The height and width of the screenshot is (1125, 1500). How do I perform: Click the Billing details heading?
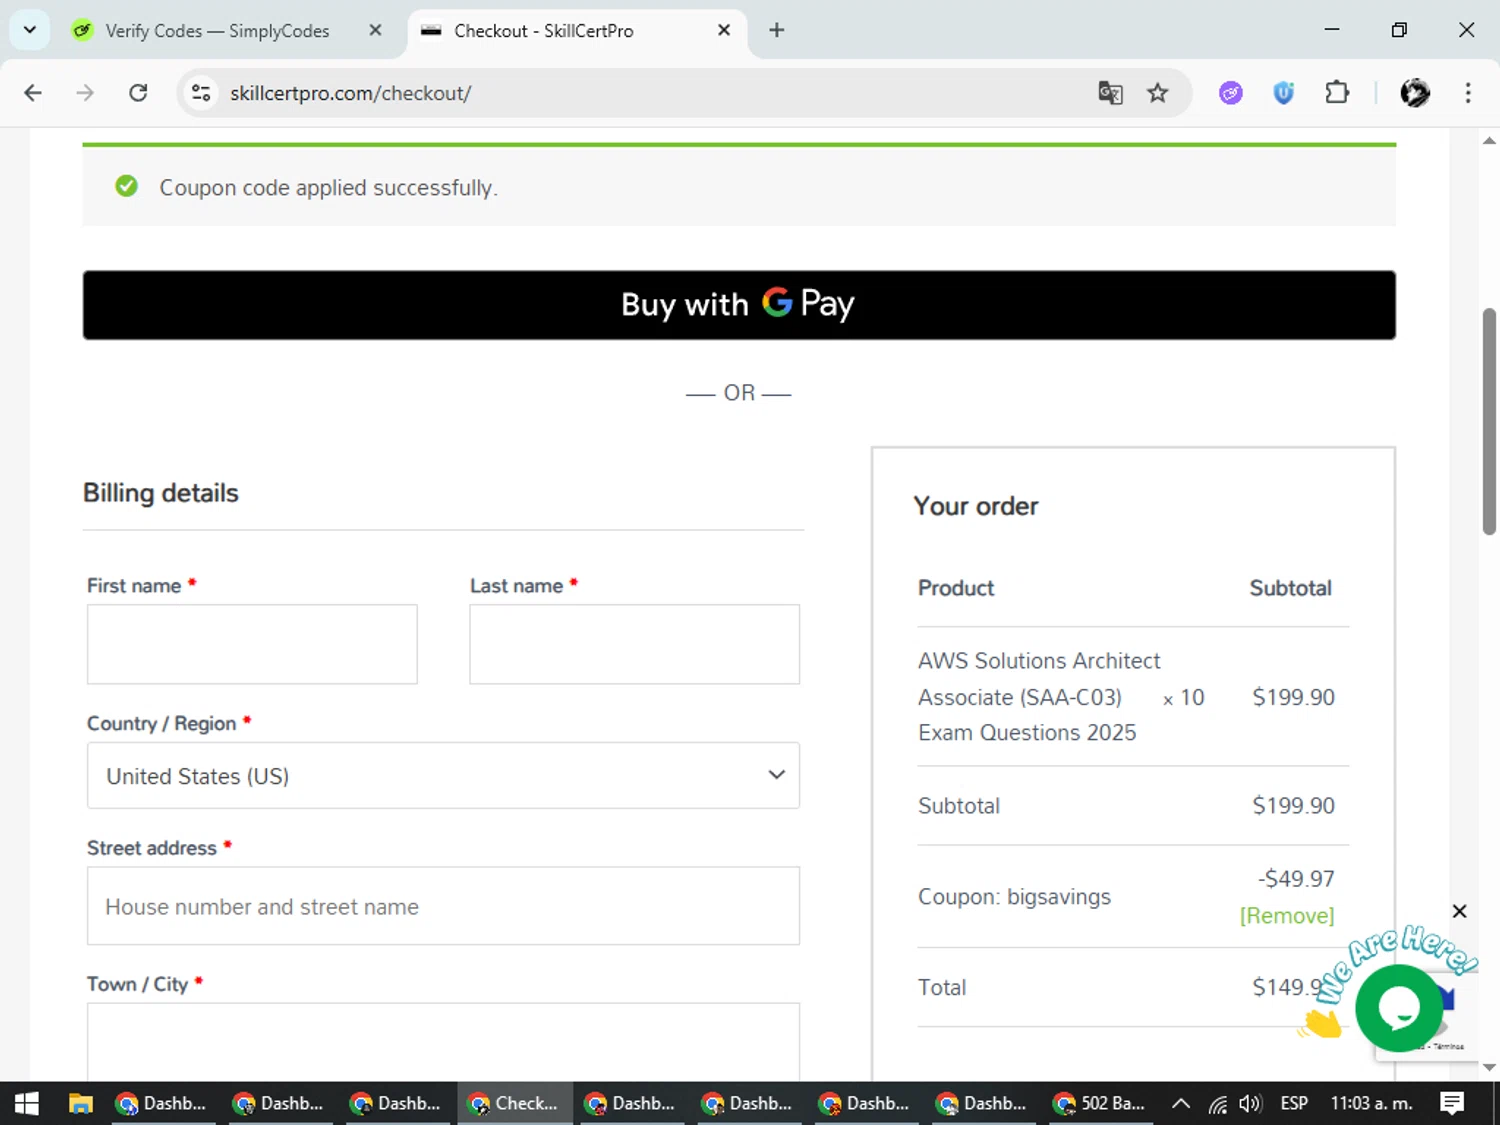pos(161,493)
